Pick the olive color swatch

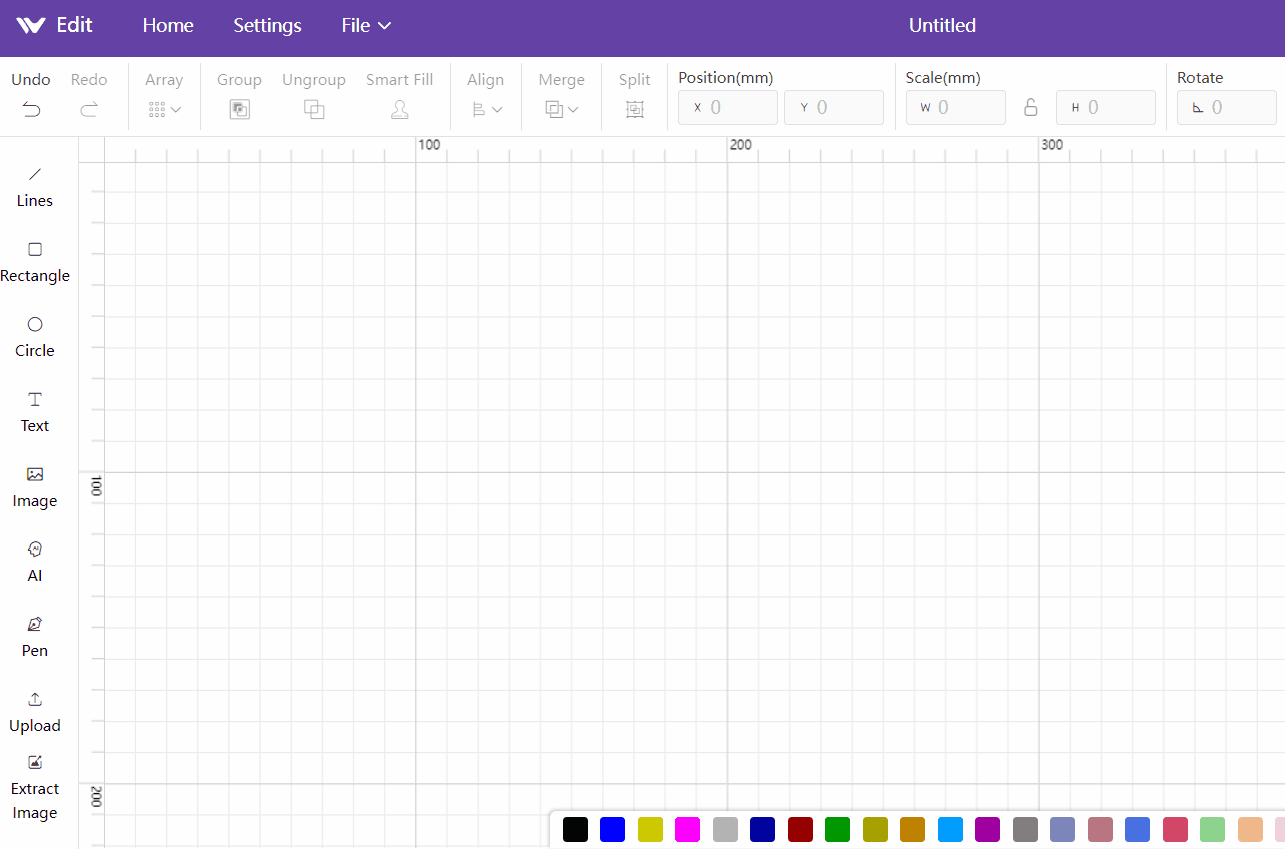click(x=875, y=829)
